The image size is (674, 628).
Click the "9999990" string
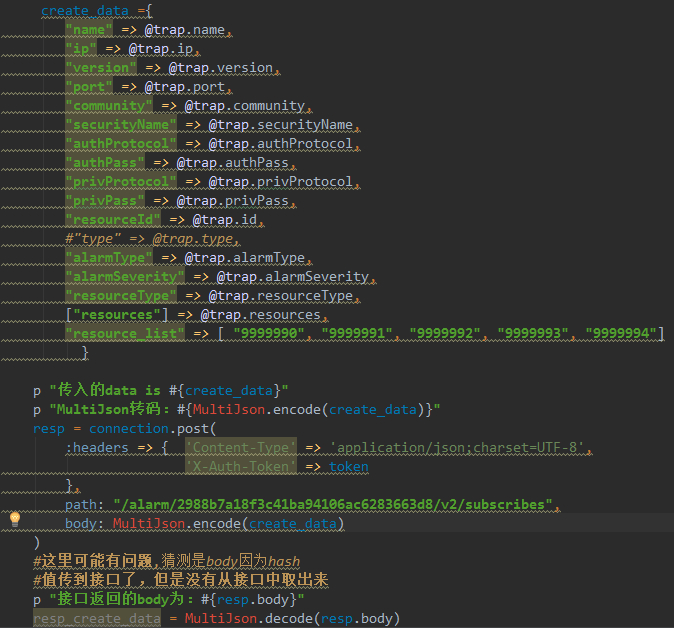click(x=269, y=334)
